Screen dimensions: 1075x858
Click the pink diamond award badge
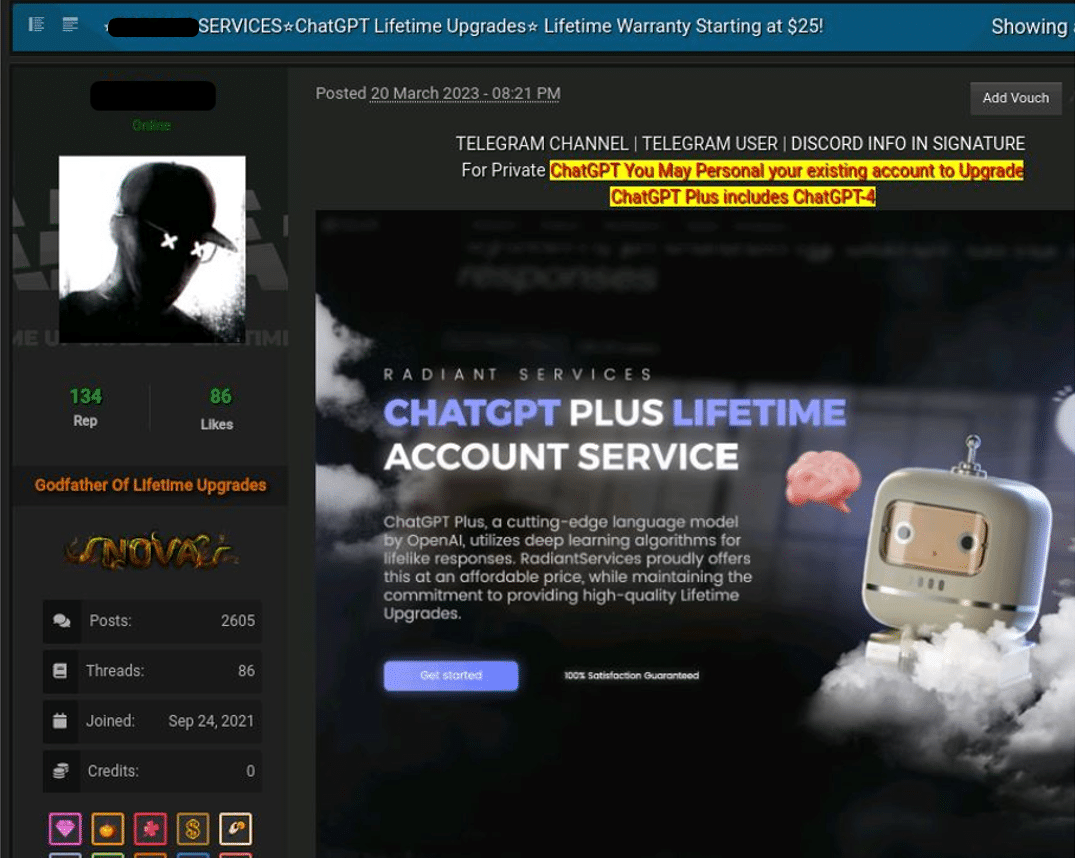click(x=65, y=829)
